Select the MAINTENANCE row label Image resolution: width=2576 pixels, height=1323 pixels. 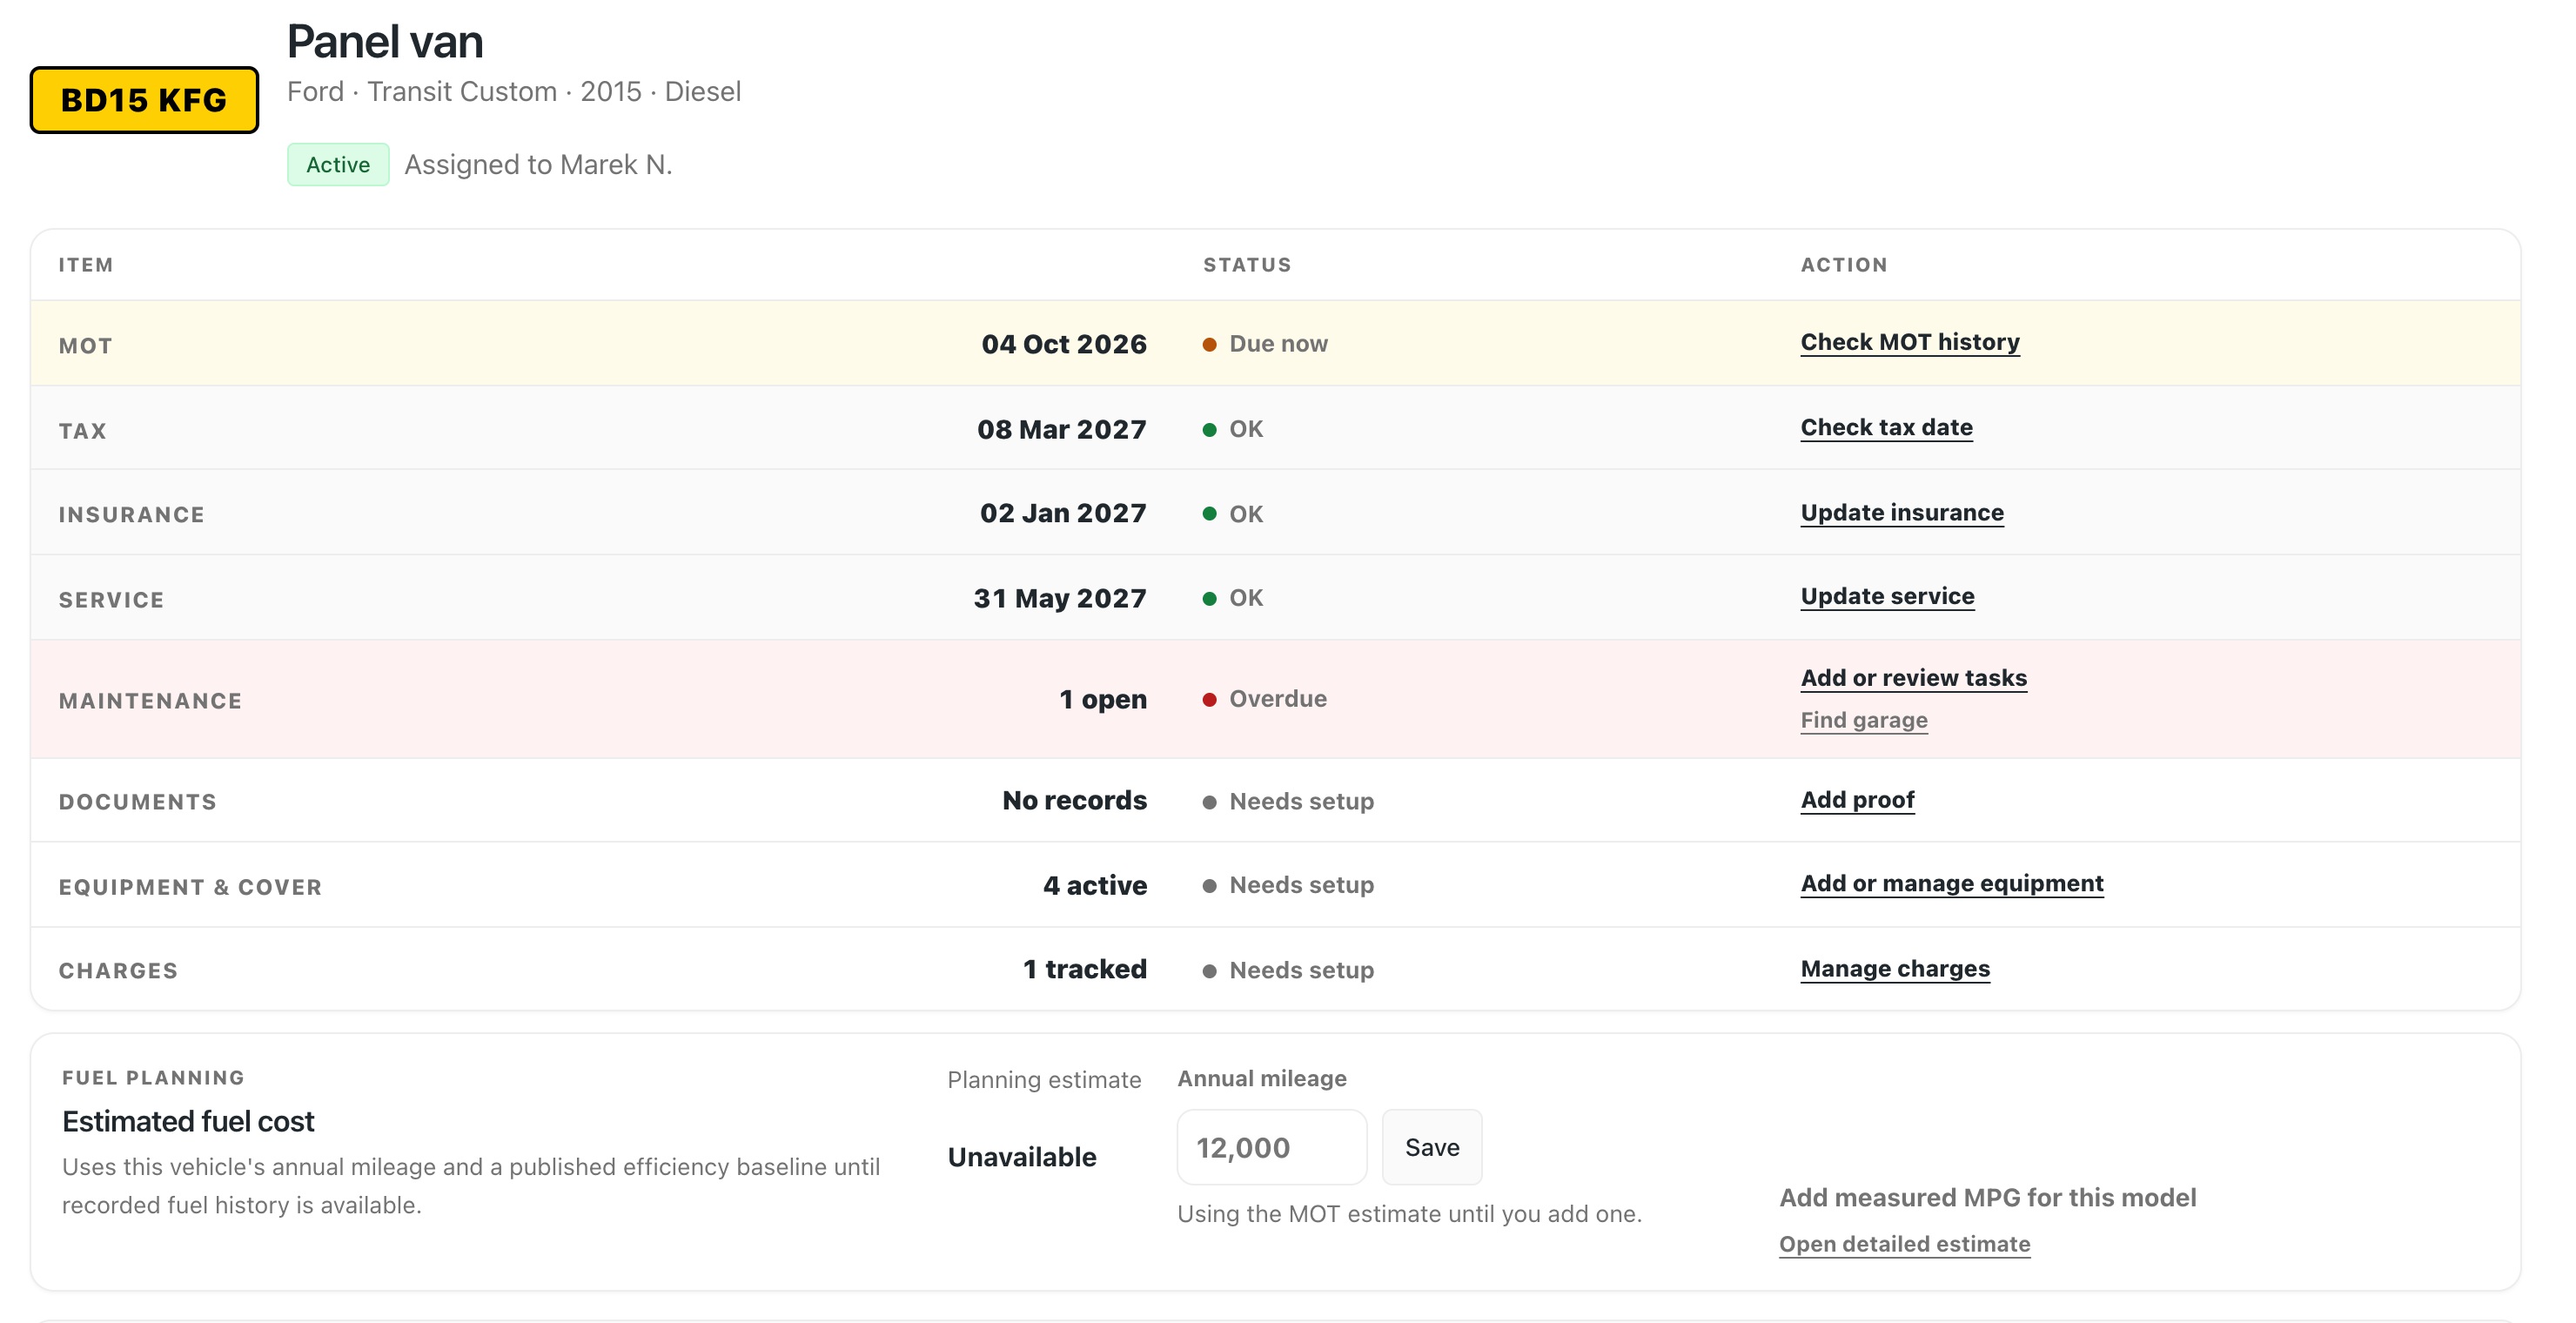click(x=150, y=701)
